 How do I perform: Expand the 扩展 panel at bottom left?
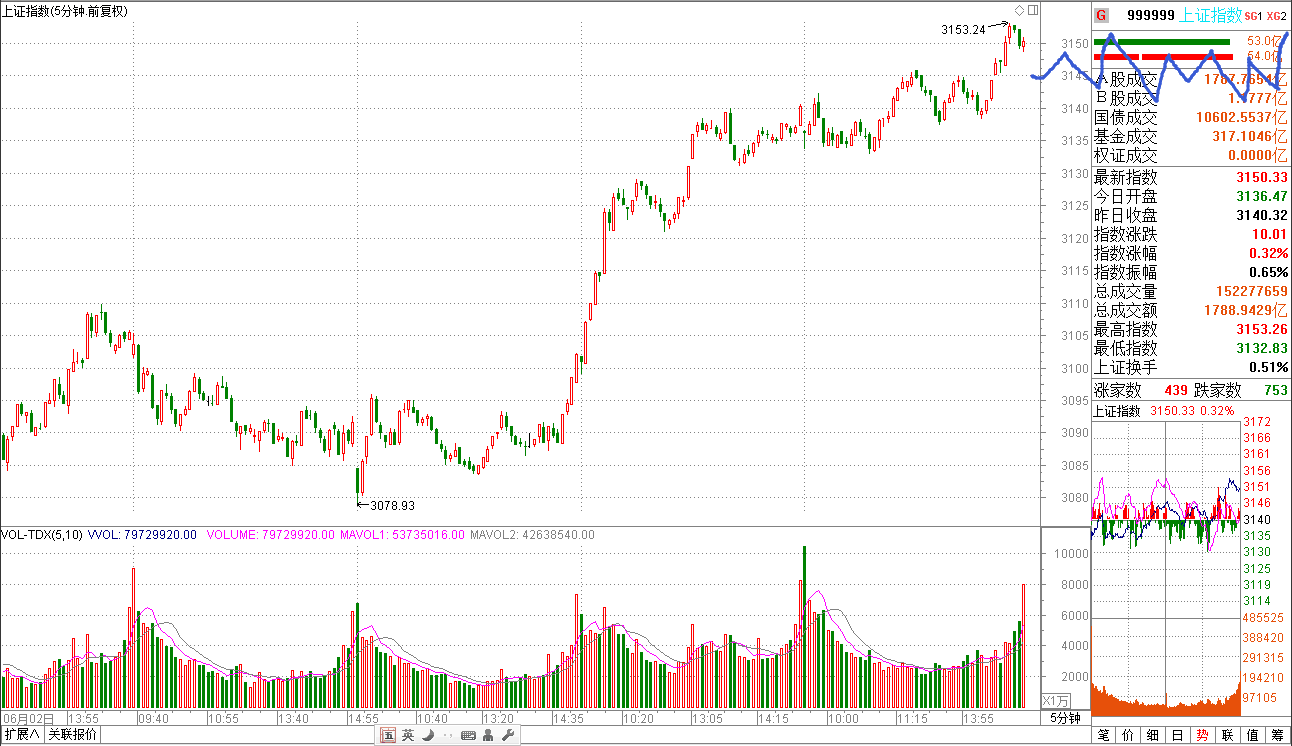pyautogui.click(x=22, y=735)
